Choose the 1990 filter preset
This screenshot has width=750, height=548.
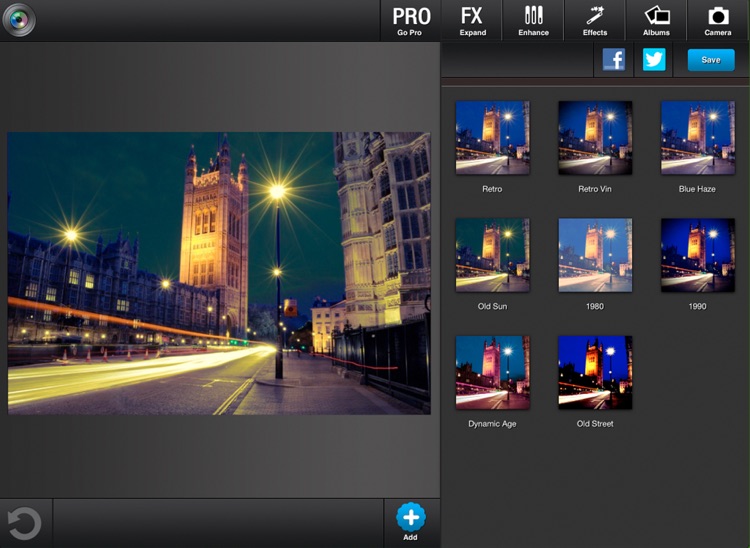click(x=697, y=255)
